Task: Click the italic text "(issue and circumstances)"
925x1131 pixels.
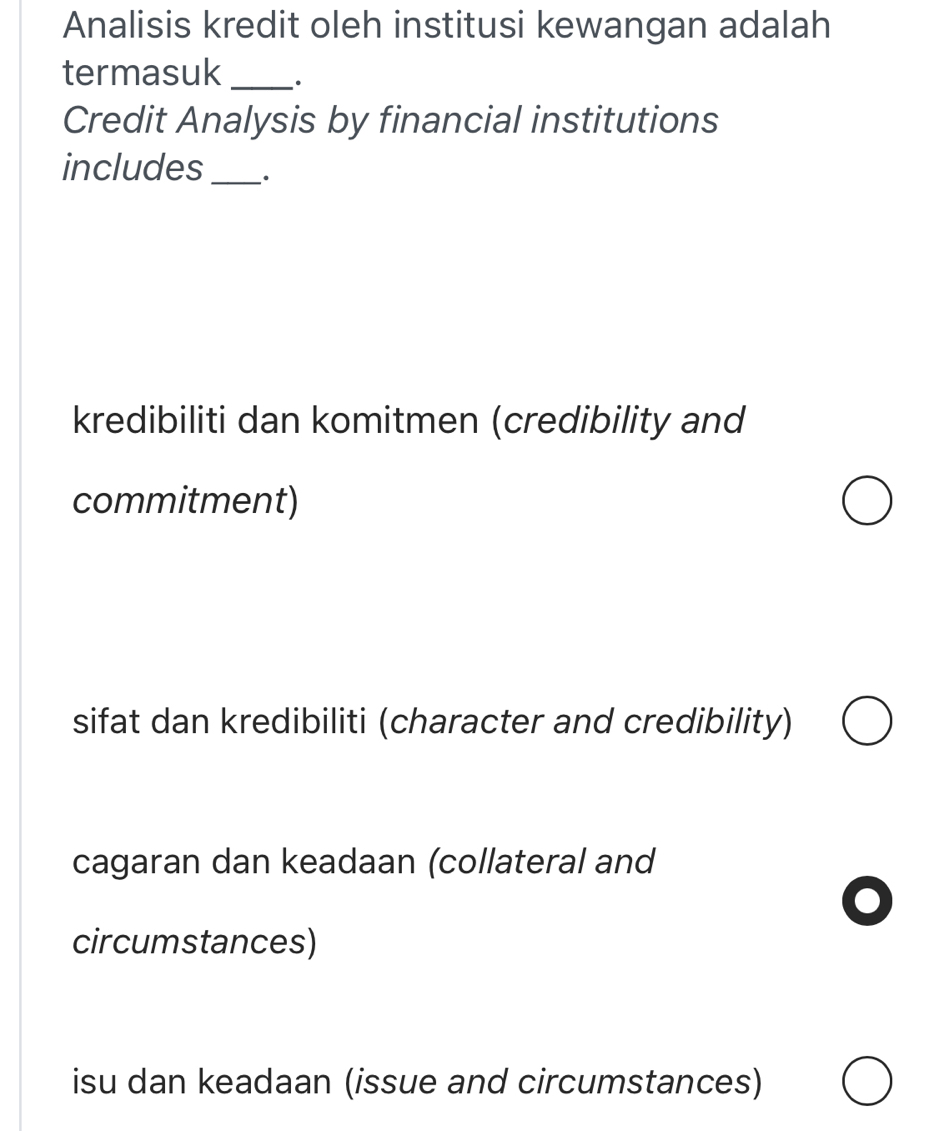Action: (x=553, y=1082)
